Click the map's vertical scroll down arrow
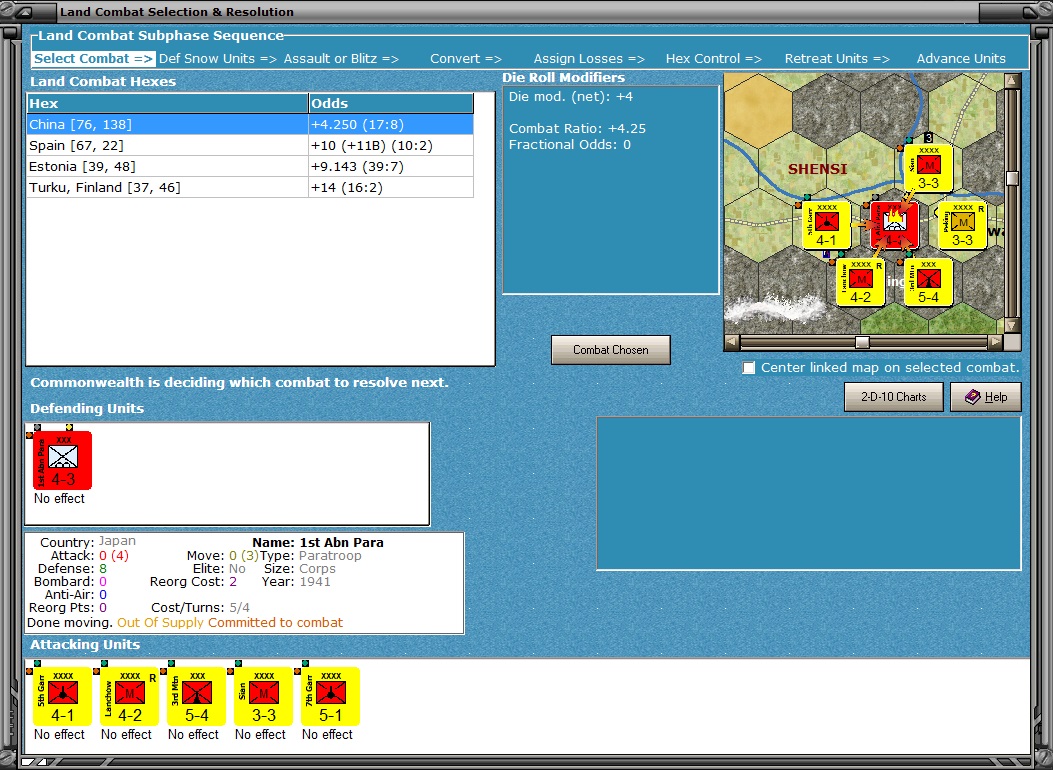 point(1012,326)
